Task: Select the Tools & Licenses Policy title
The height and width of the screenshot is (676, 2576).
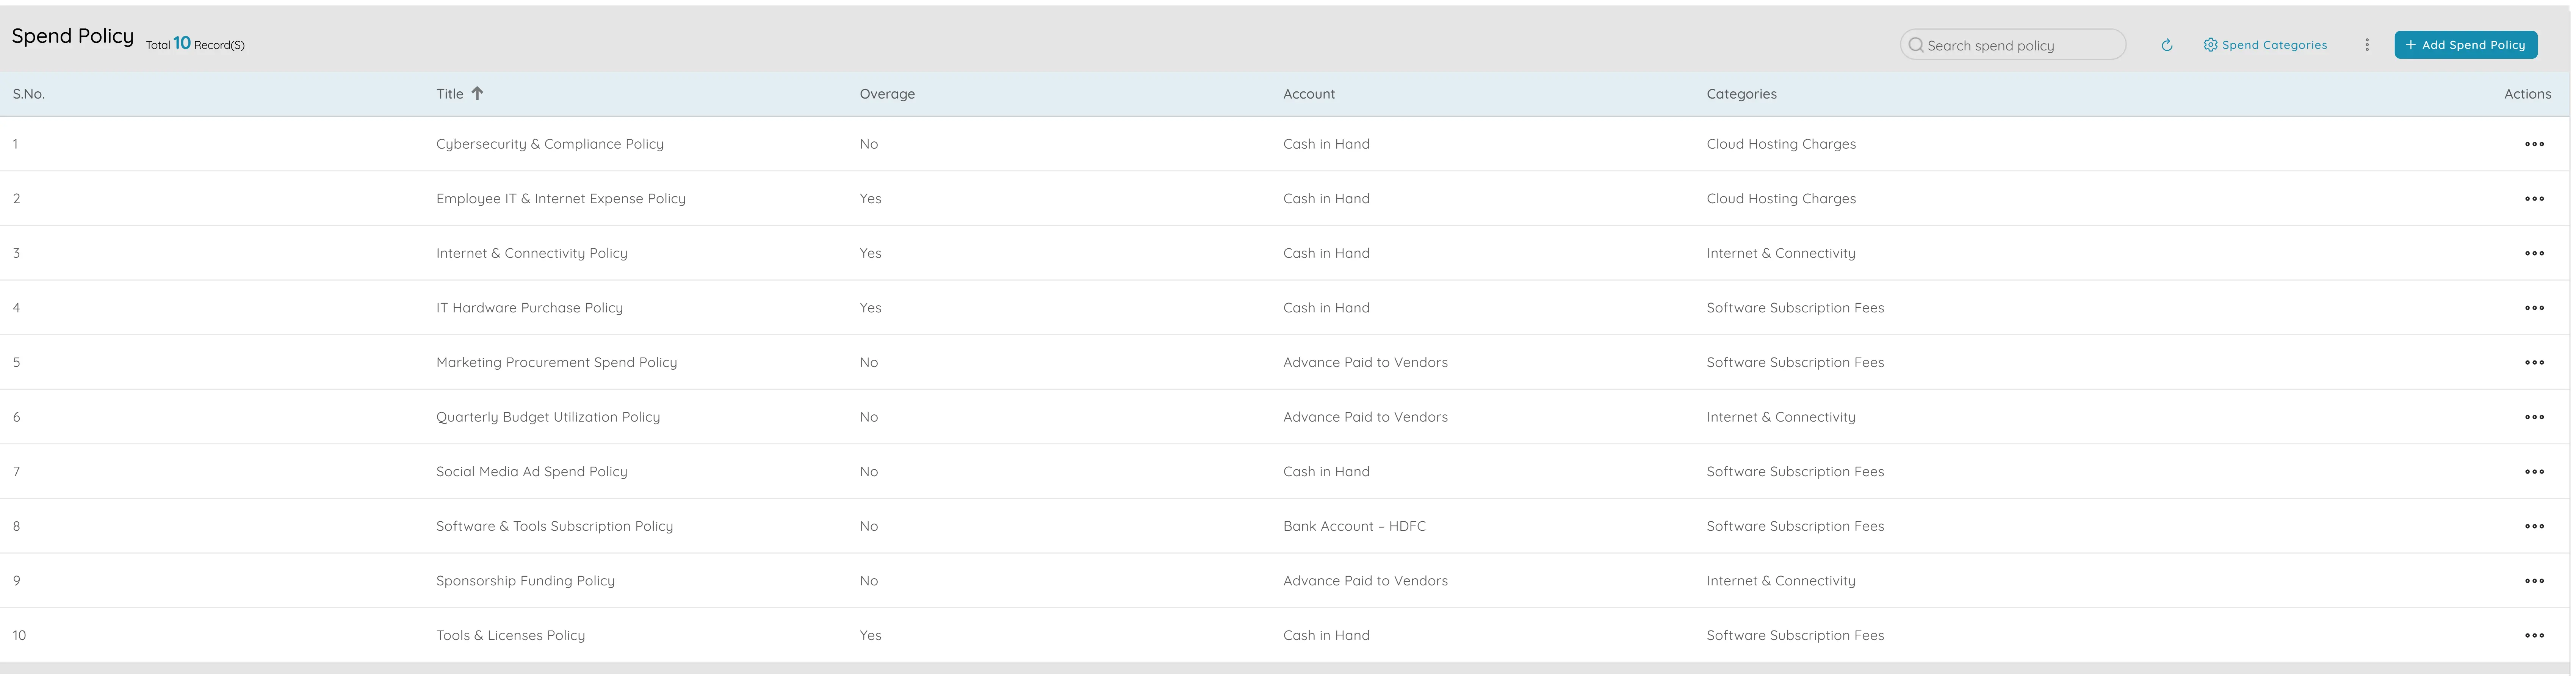Action: point(510,635)
